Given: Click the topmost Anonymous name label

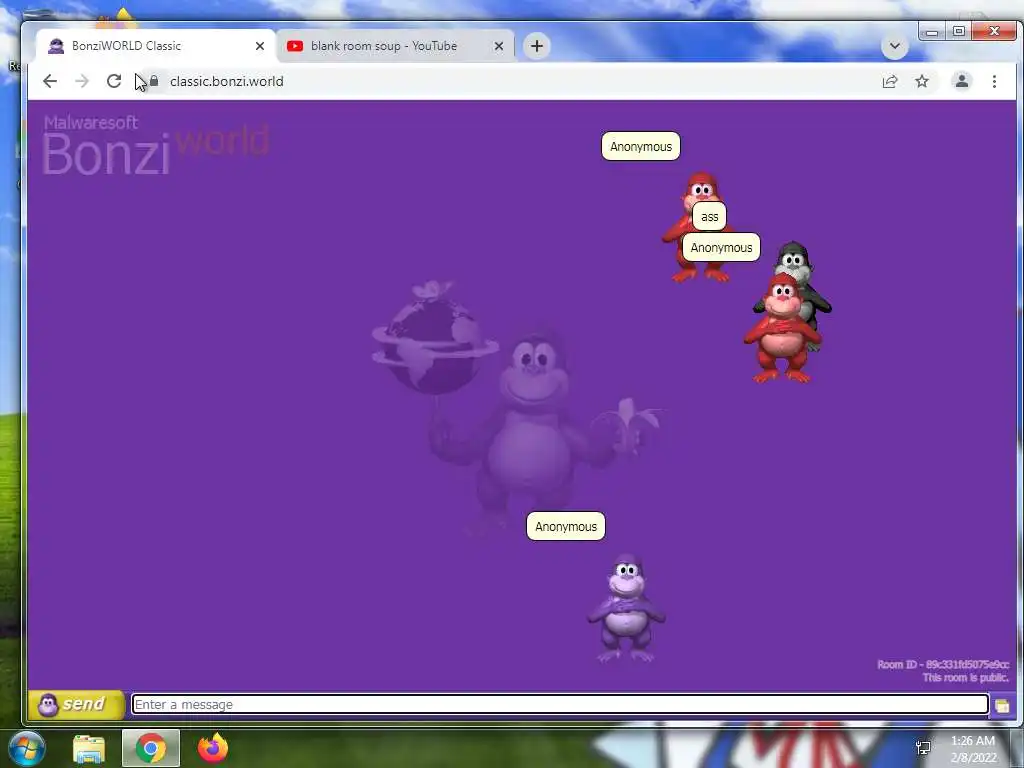Looking at the screenshot, I should (641, 146).
